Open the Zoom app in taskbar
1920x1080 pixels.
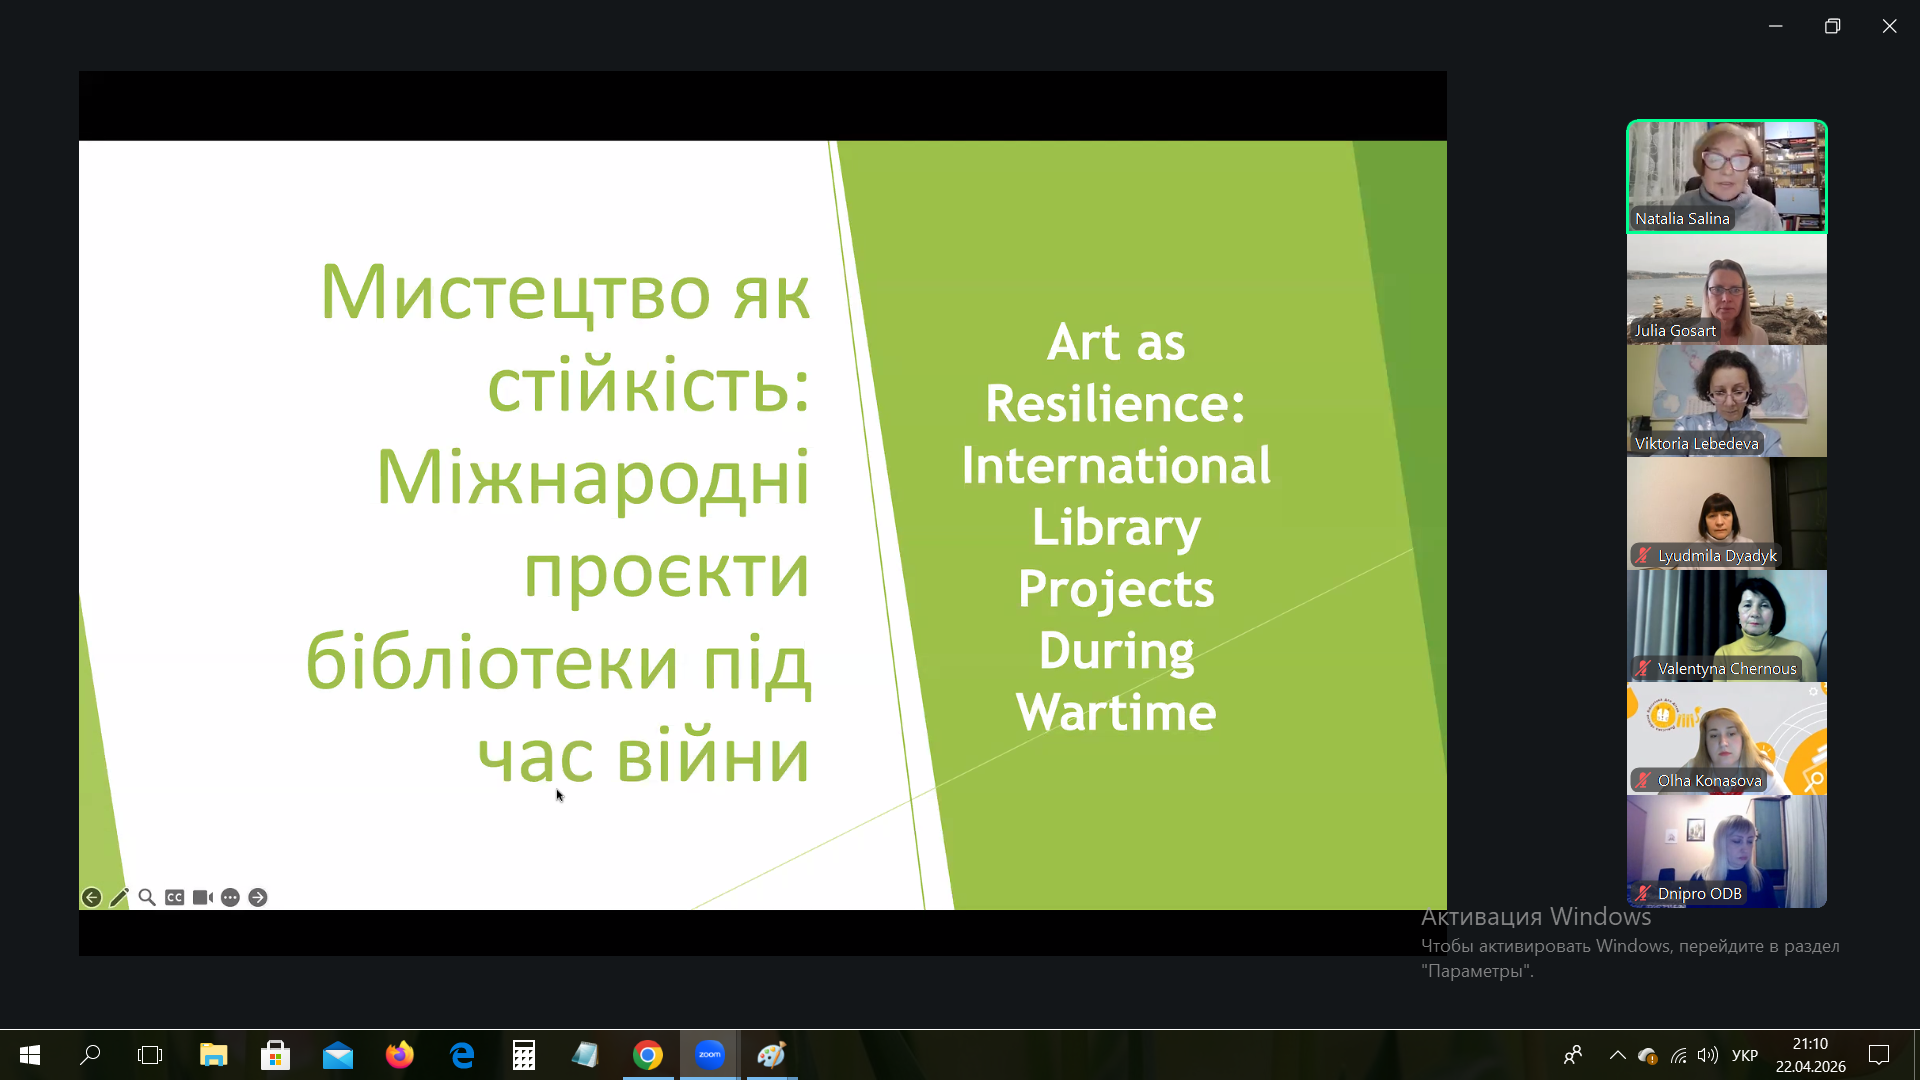pos(710,1055)
